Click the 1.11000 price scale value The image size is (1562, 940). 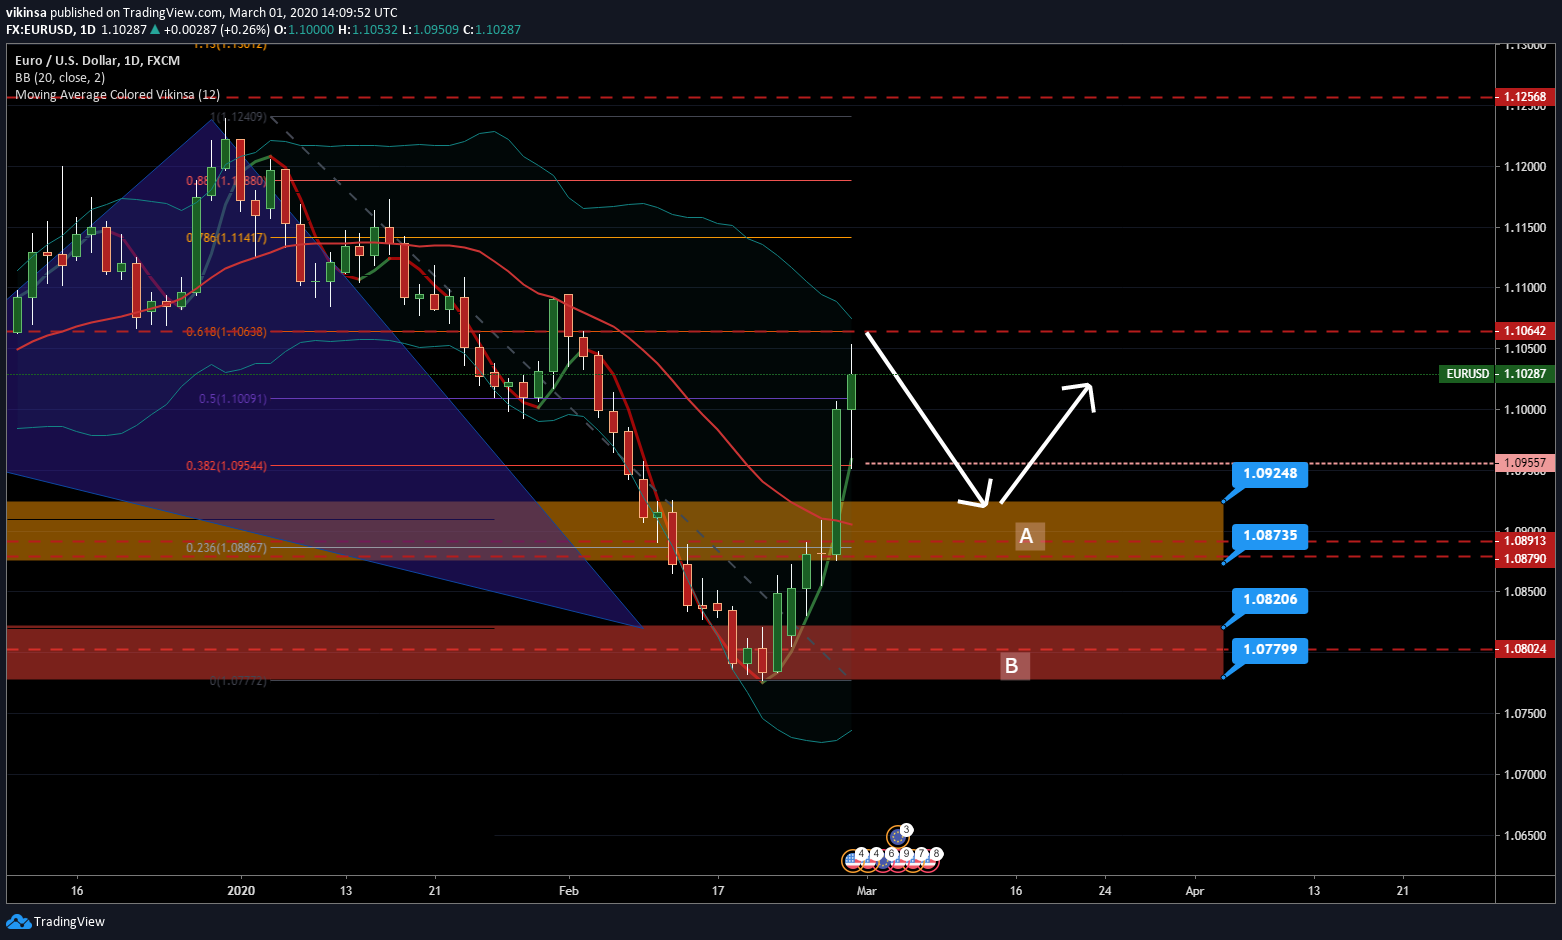pyautogui.click(x=1525, y=288)
